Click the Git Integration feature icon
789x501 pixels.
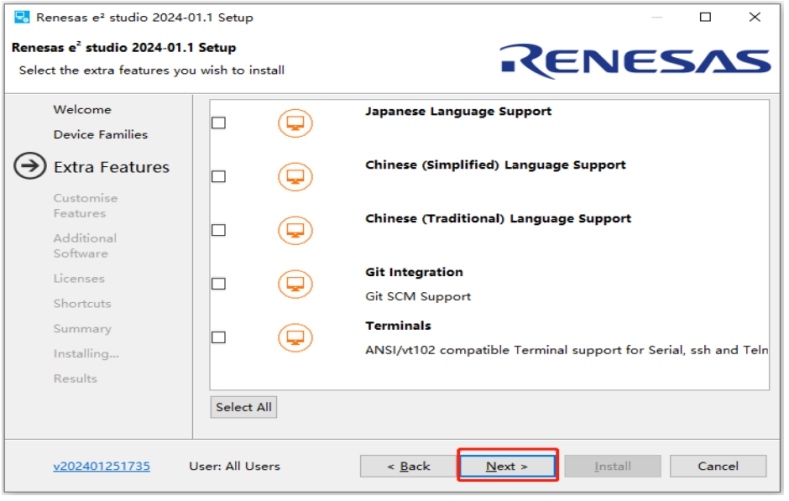(x=295, y=284)
